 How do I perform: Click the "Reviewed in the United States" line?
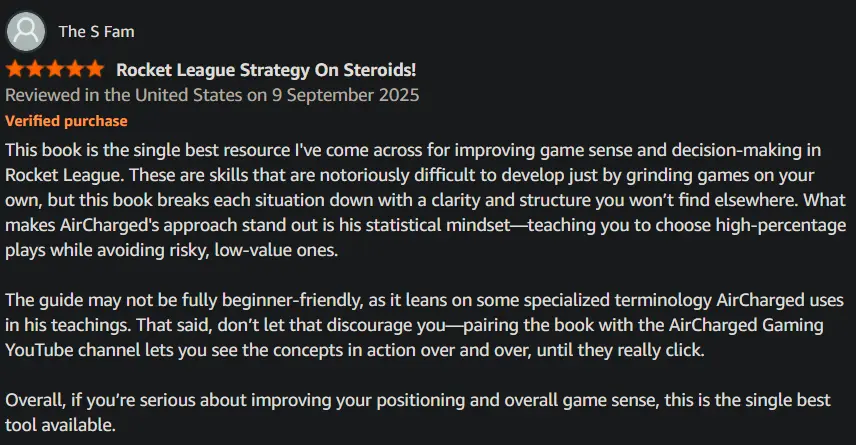click(x=212, y=96)
